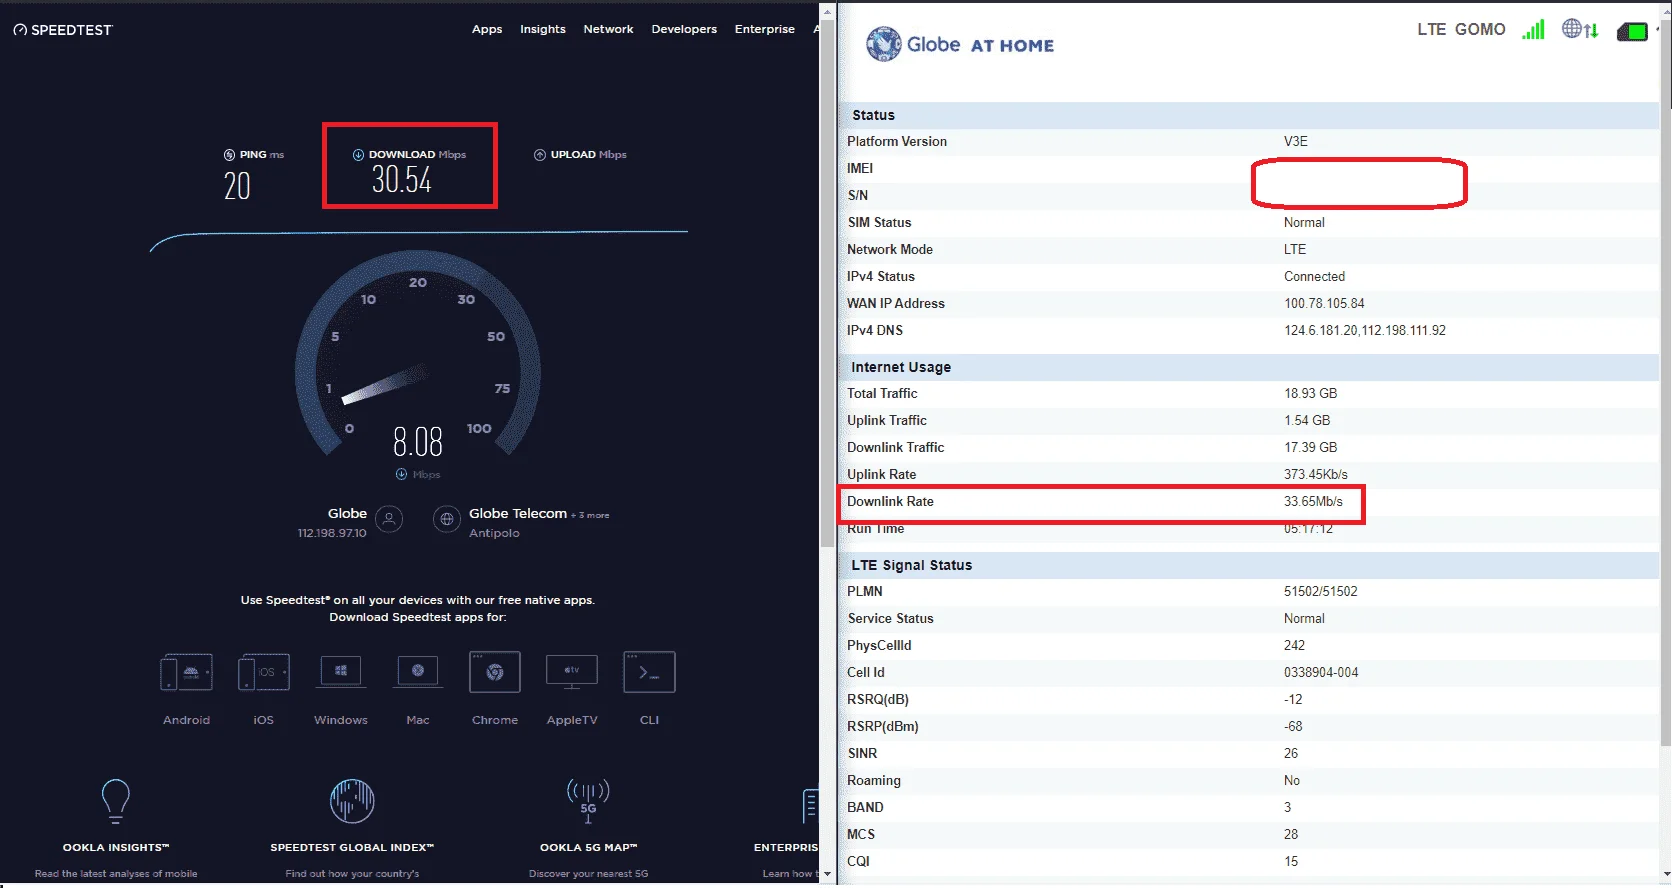This screenshot has width=1672, height=888.
Task: Click the Platform Version value V3E
Action: [x=1296, y=141]
